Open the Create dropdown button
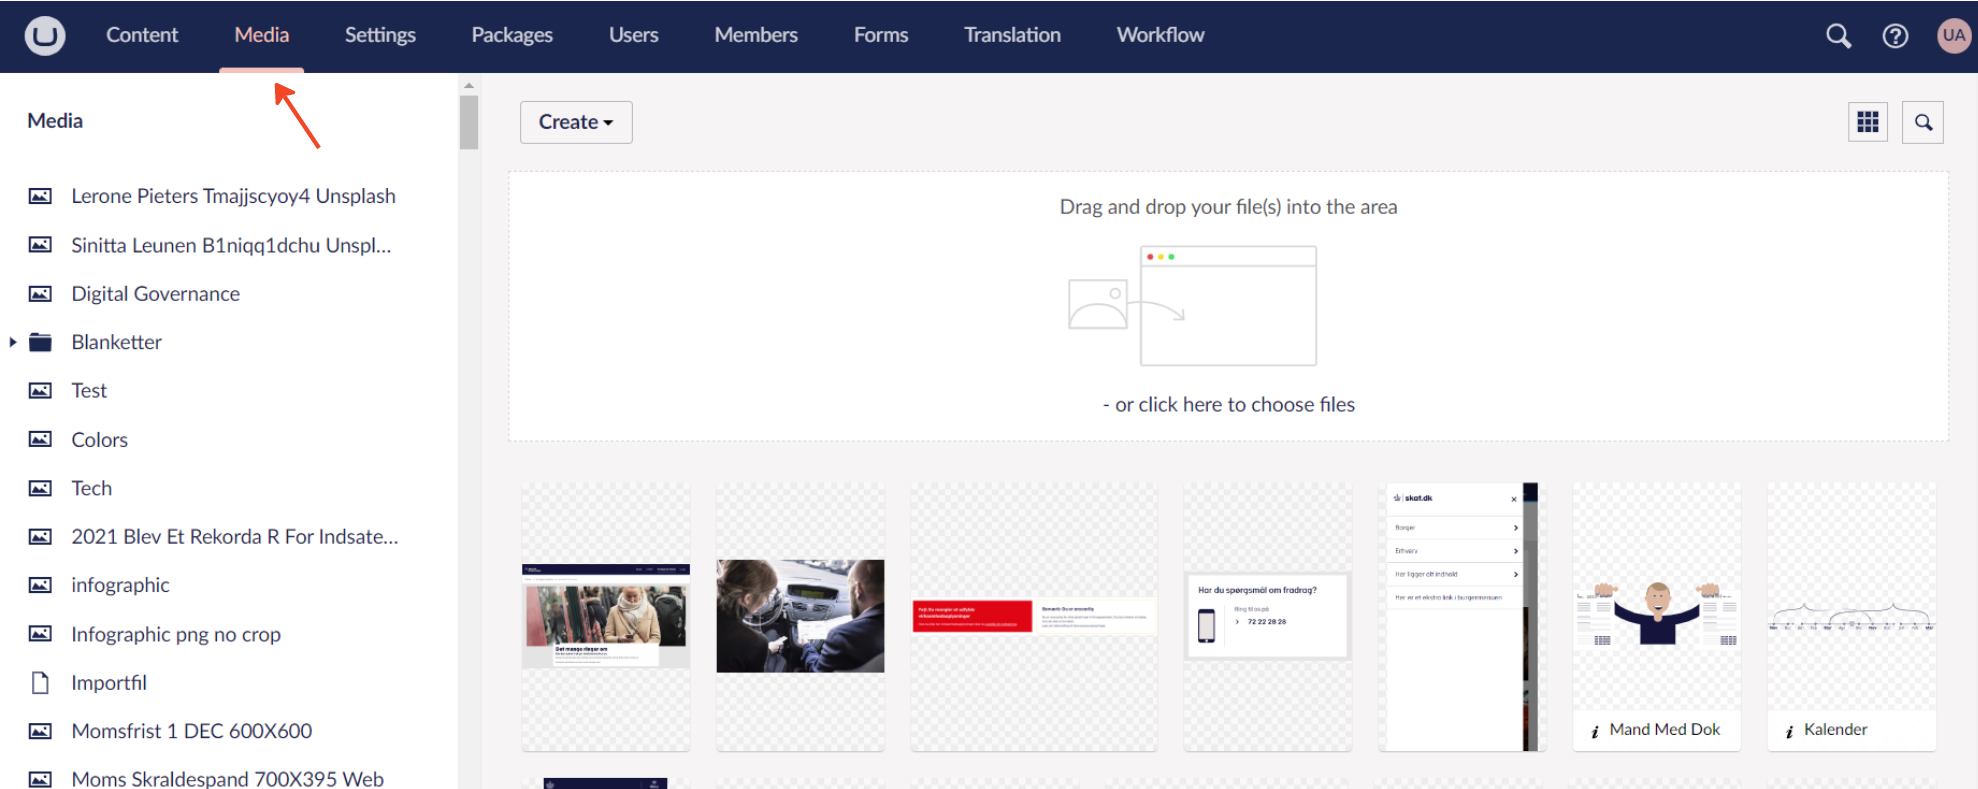This screenshot has width=1978, height=789. pos(576,122)
